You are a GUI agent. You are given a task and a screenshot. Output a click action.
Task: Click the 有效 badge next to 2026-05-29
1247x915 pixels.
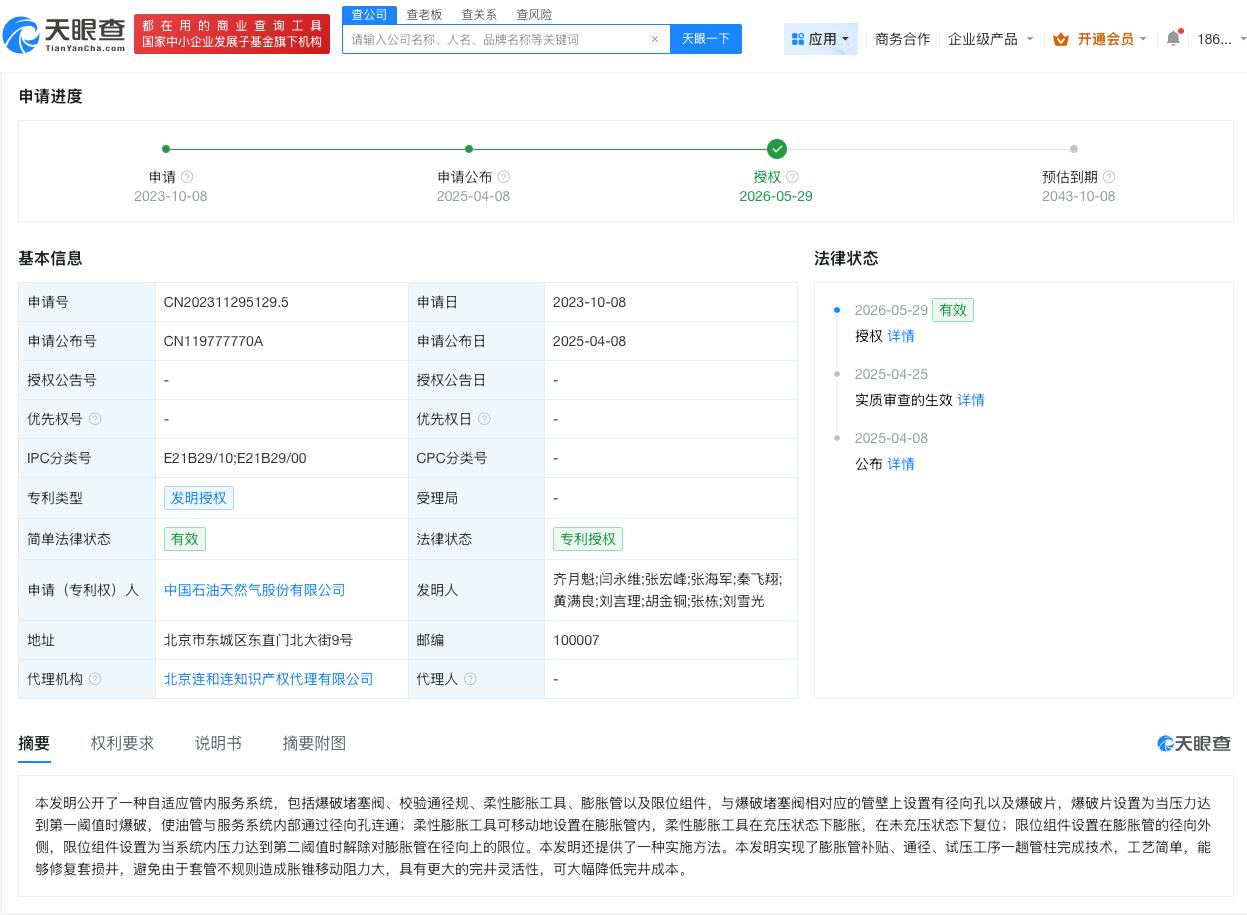pyautogui.click(x=953, y=310)
